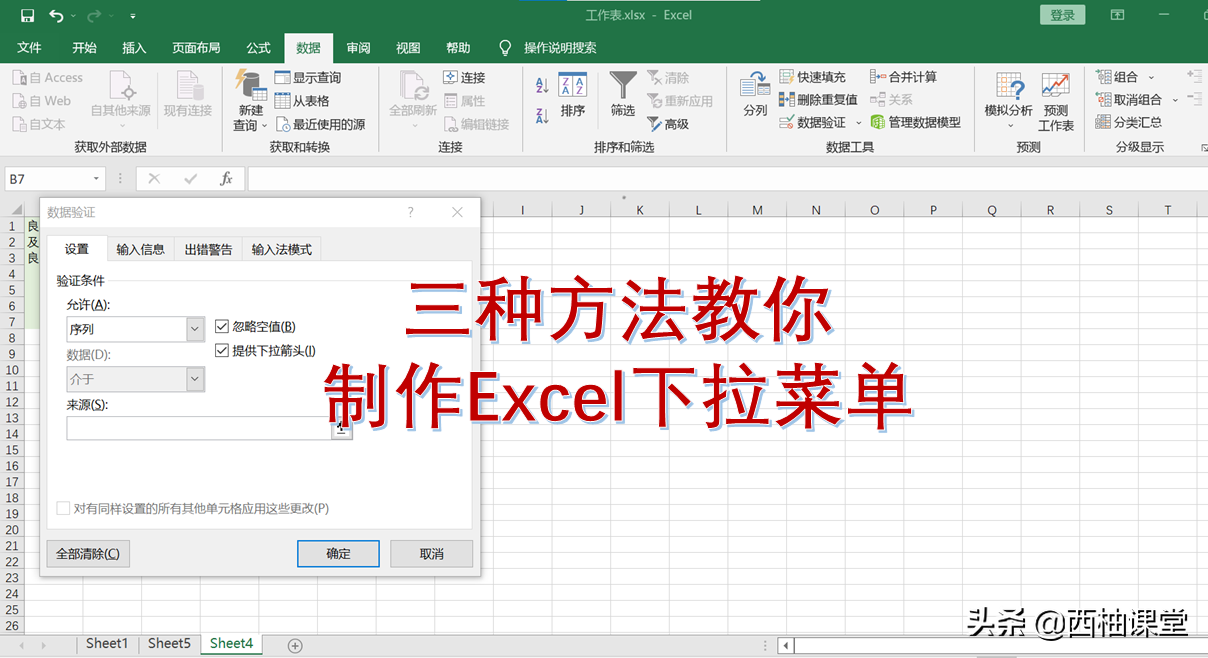This screenshot has width=1208, height=658.
Task: Click the formula bar input field
Action: [726, 179]
